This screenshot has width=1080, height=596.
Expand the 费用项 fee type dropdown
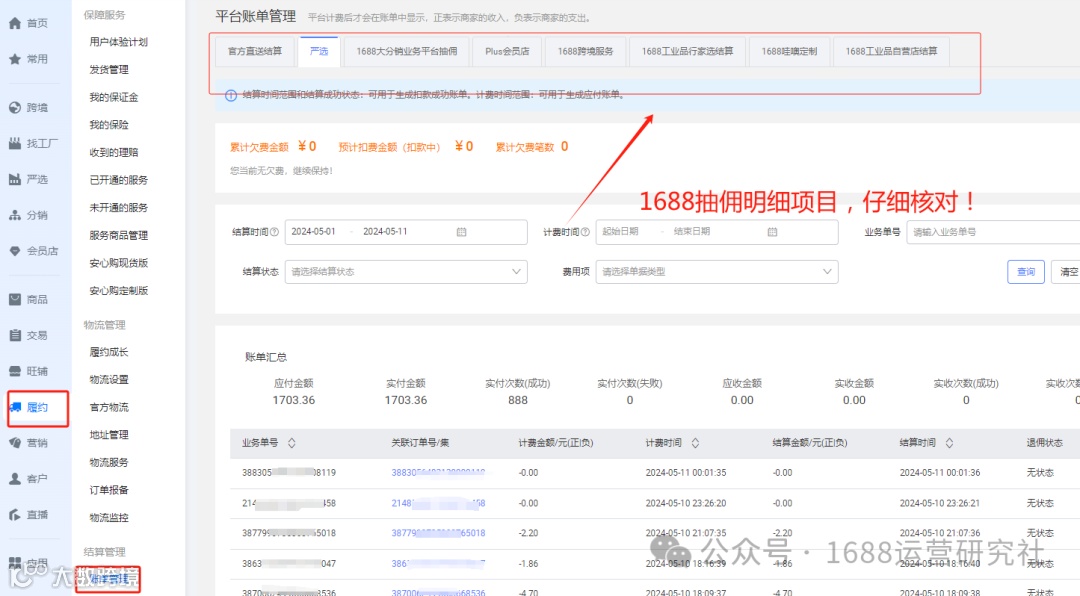717,271
